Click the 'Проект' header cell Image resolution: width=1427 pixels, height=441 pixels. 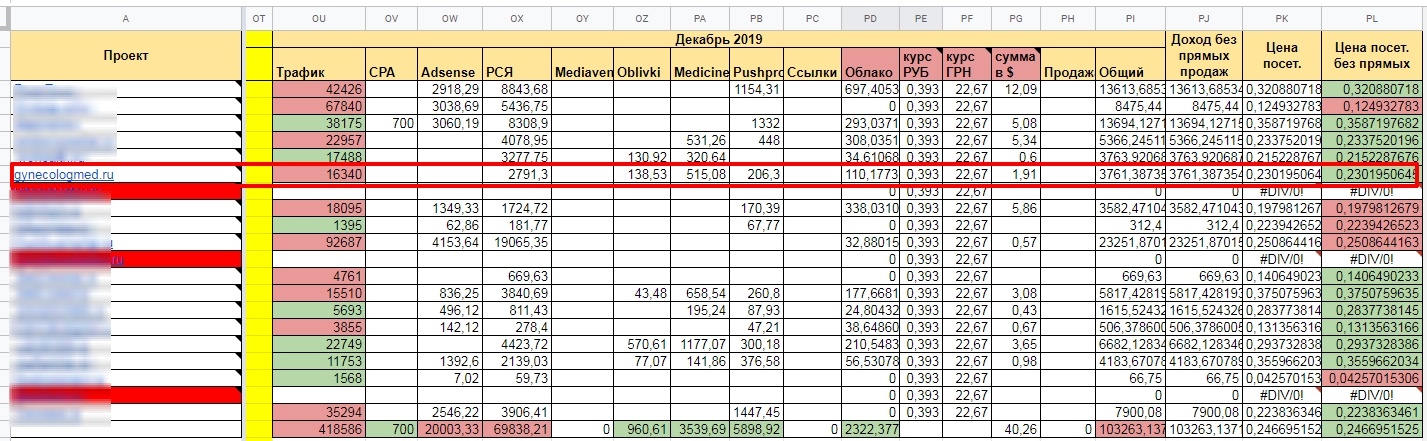(125, 56)
